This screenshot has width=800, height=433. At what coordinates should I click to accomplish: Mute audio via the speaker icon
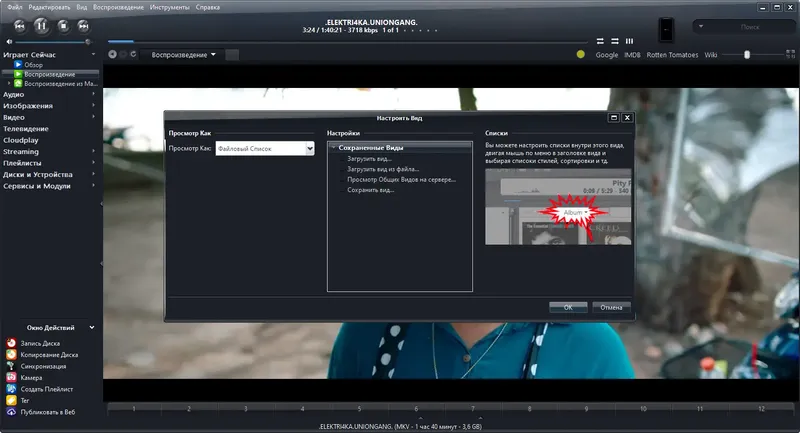click(x=9, y=42)
